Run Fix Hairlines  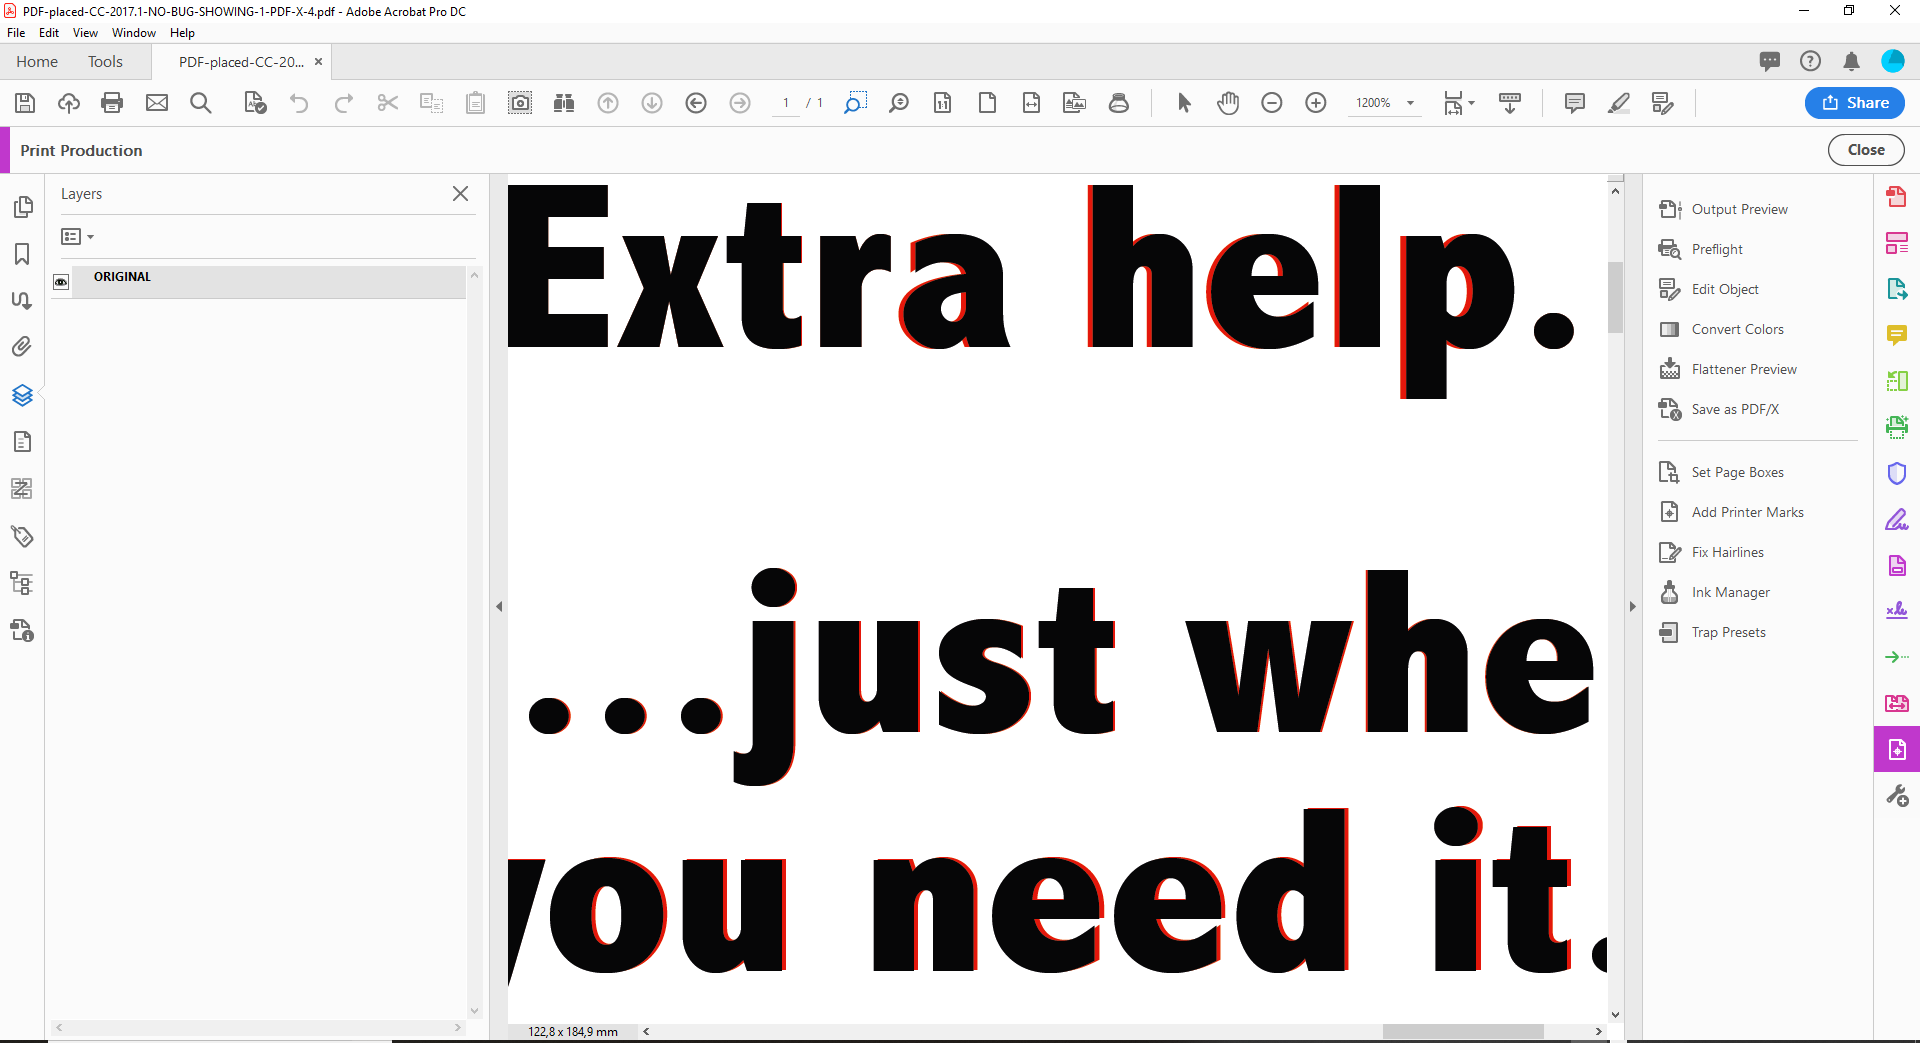(1727, 552)
